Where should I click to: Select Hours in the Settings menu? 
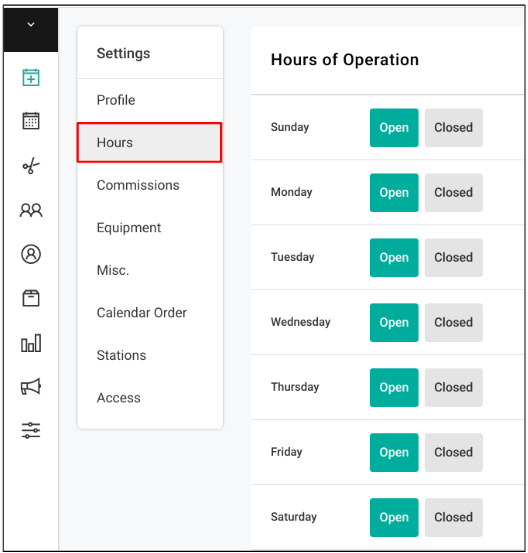coord(150,142)
